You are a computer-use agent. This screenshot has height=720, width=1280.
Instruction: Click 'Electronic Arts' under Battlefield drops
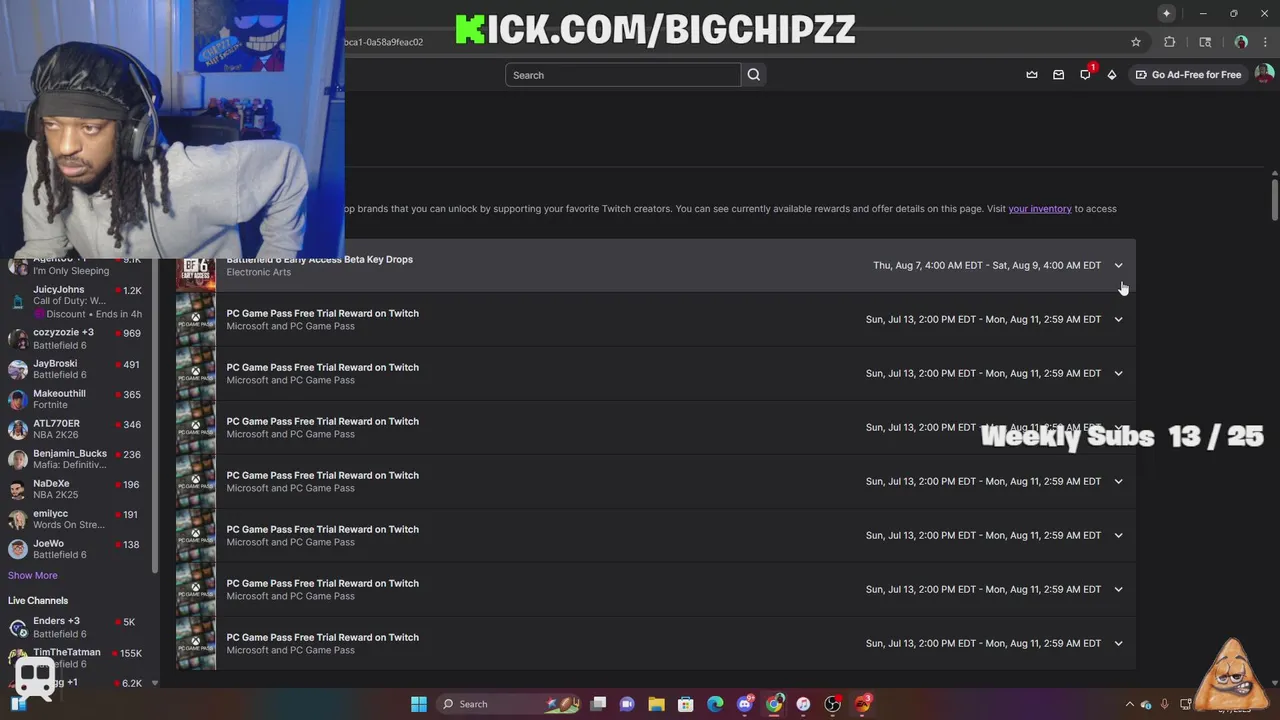259,272
